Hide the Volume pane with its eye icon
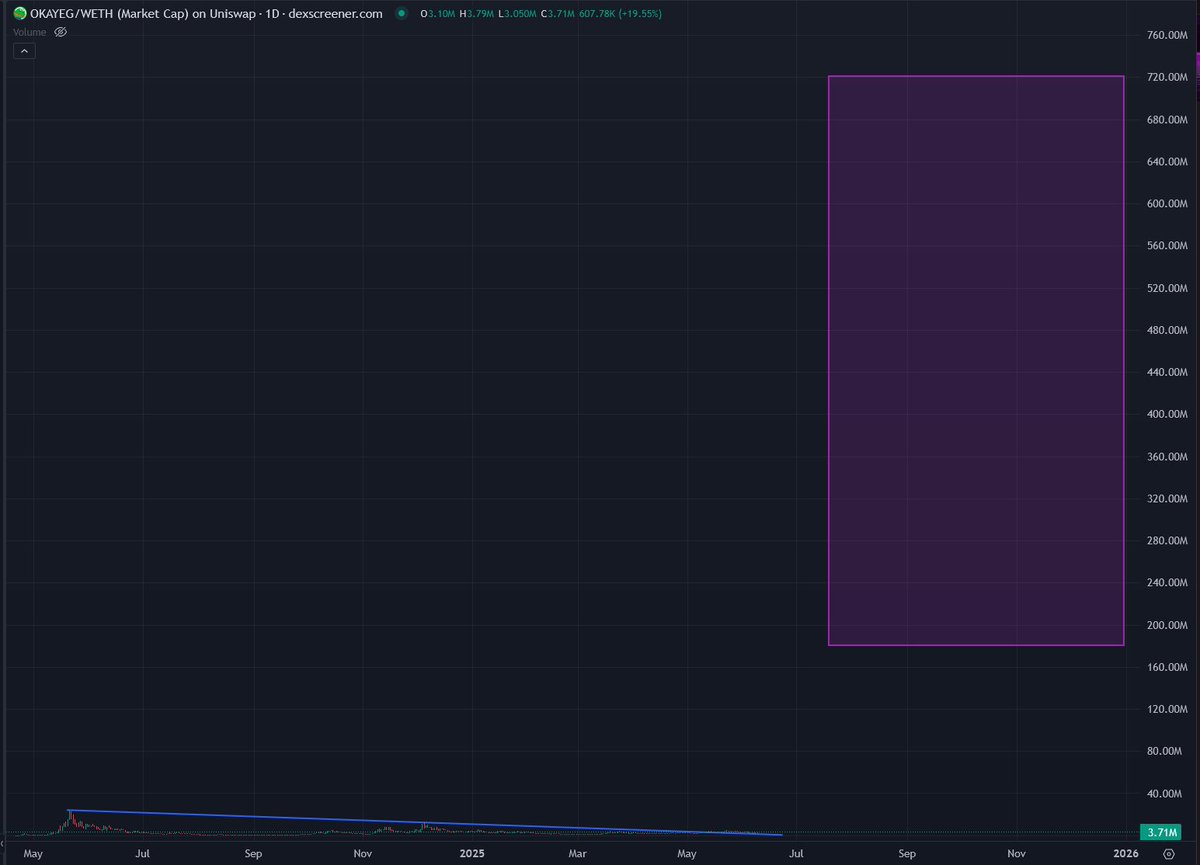The image size is (1200, 865). pyautogui.click(x=60, y=31)
